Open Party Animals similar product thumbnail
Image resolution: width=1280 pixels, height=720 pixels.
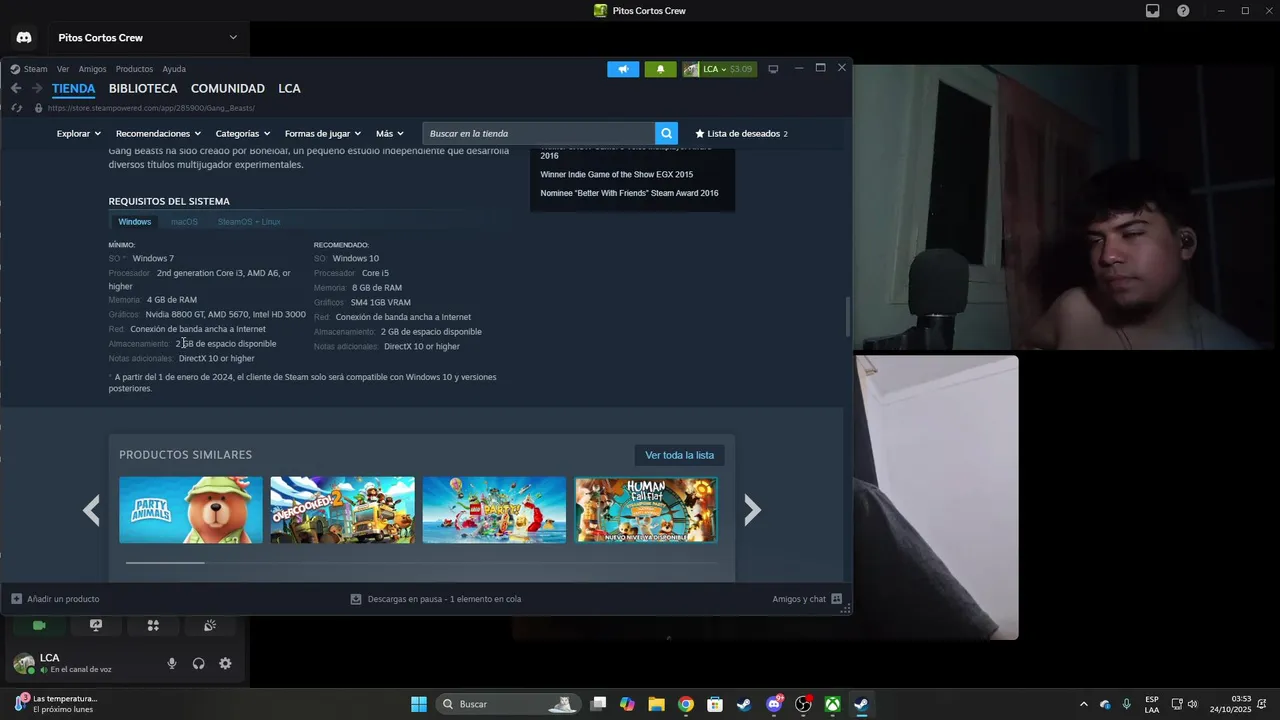(x=191, y=510)
